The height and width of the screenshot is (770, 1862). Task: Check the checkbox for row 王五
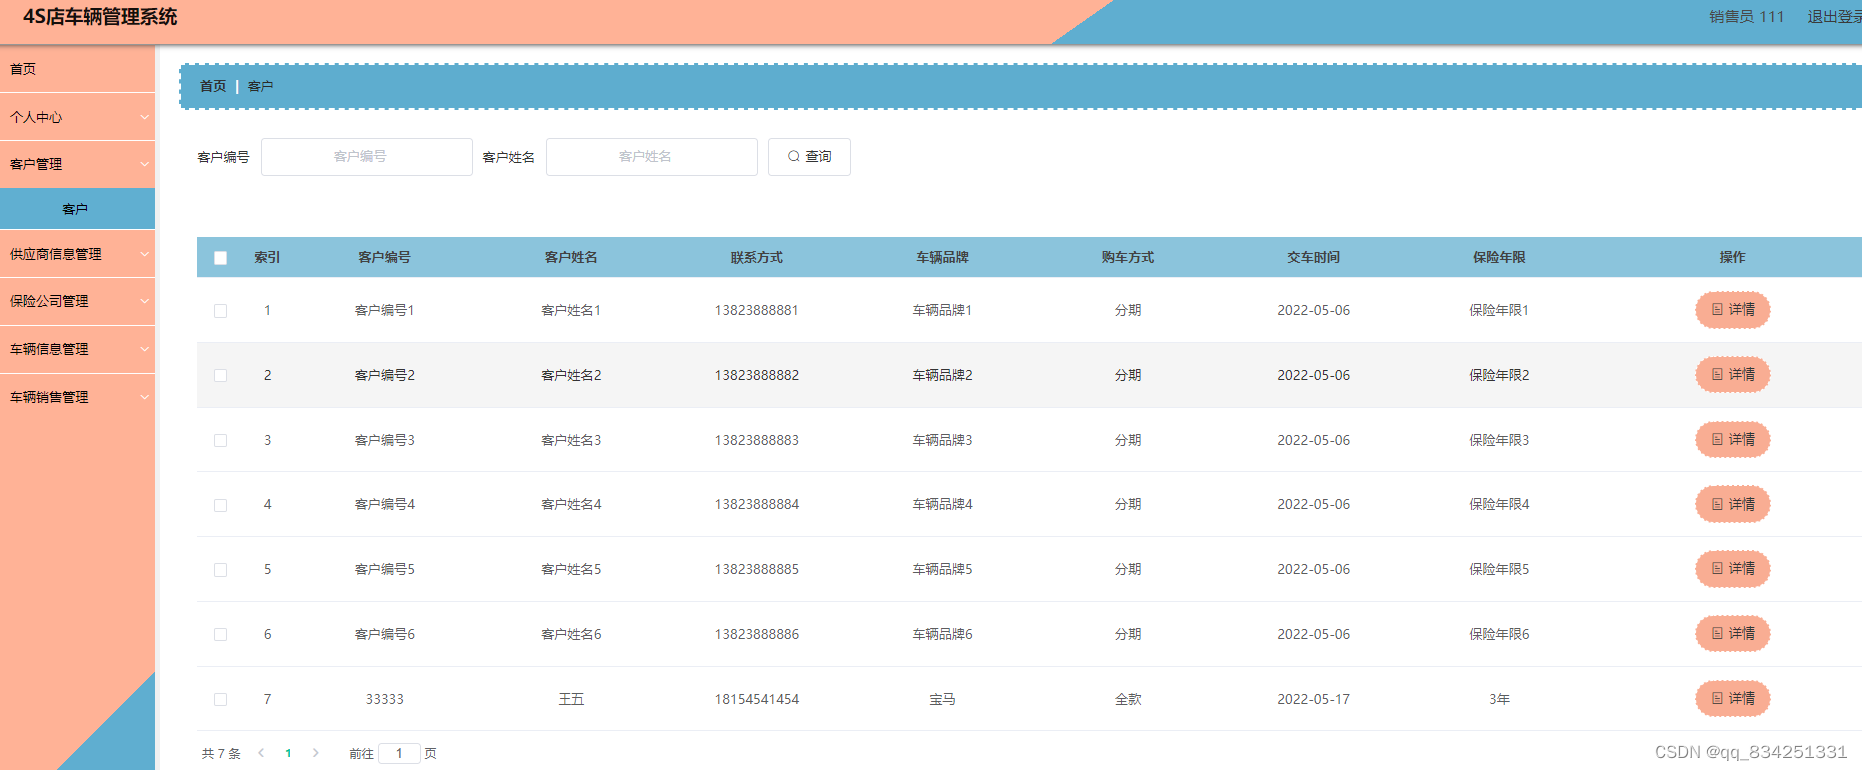pyautogui.click(x=221, y=700)
